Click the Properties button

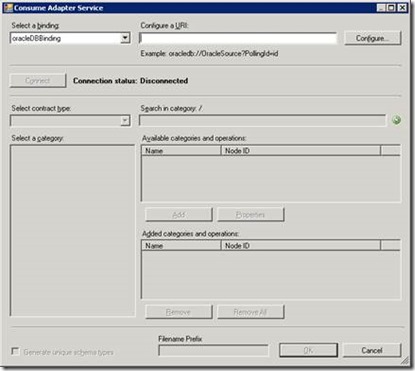click(251, 215)
